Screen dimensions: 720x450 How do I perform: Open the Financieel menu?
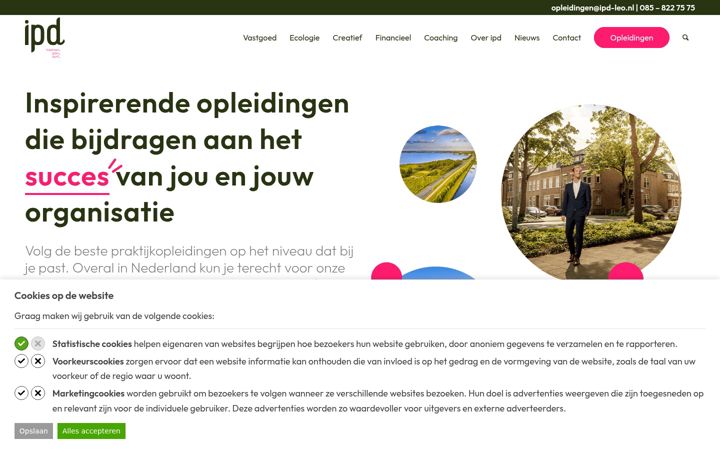pyautogui.click(x=393, y=38)
